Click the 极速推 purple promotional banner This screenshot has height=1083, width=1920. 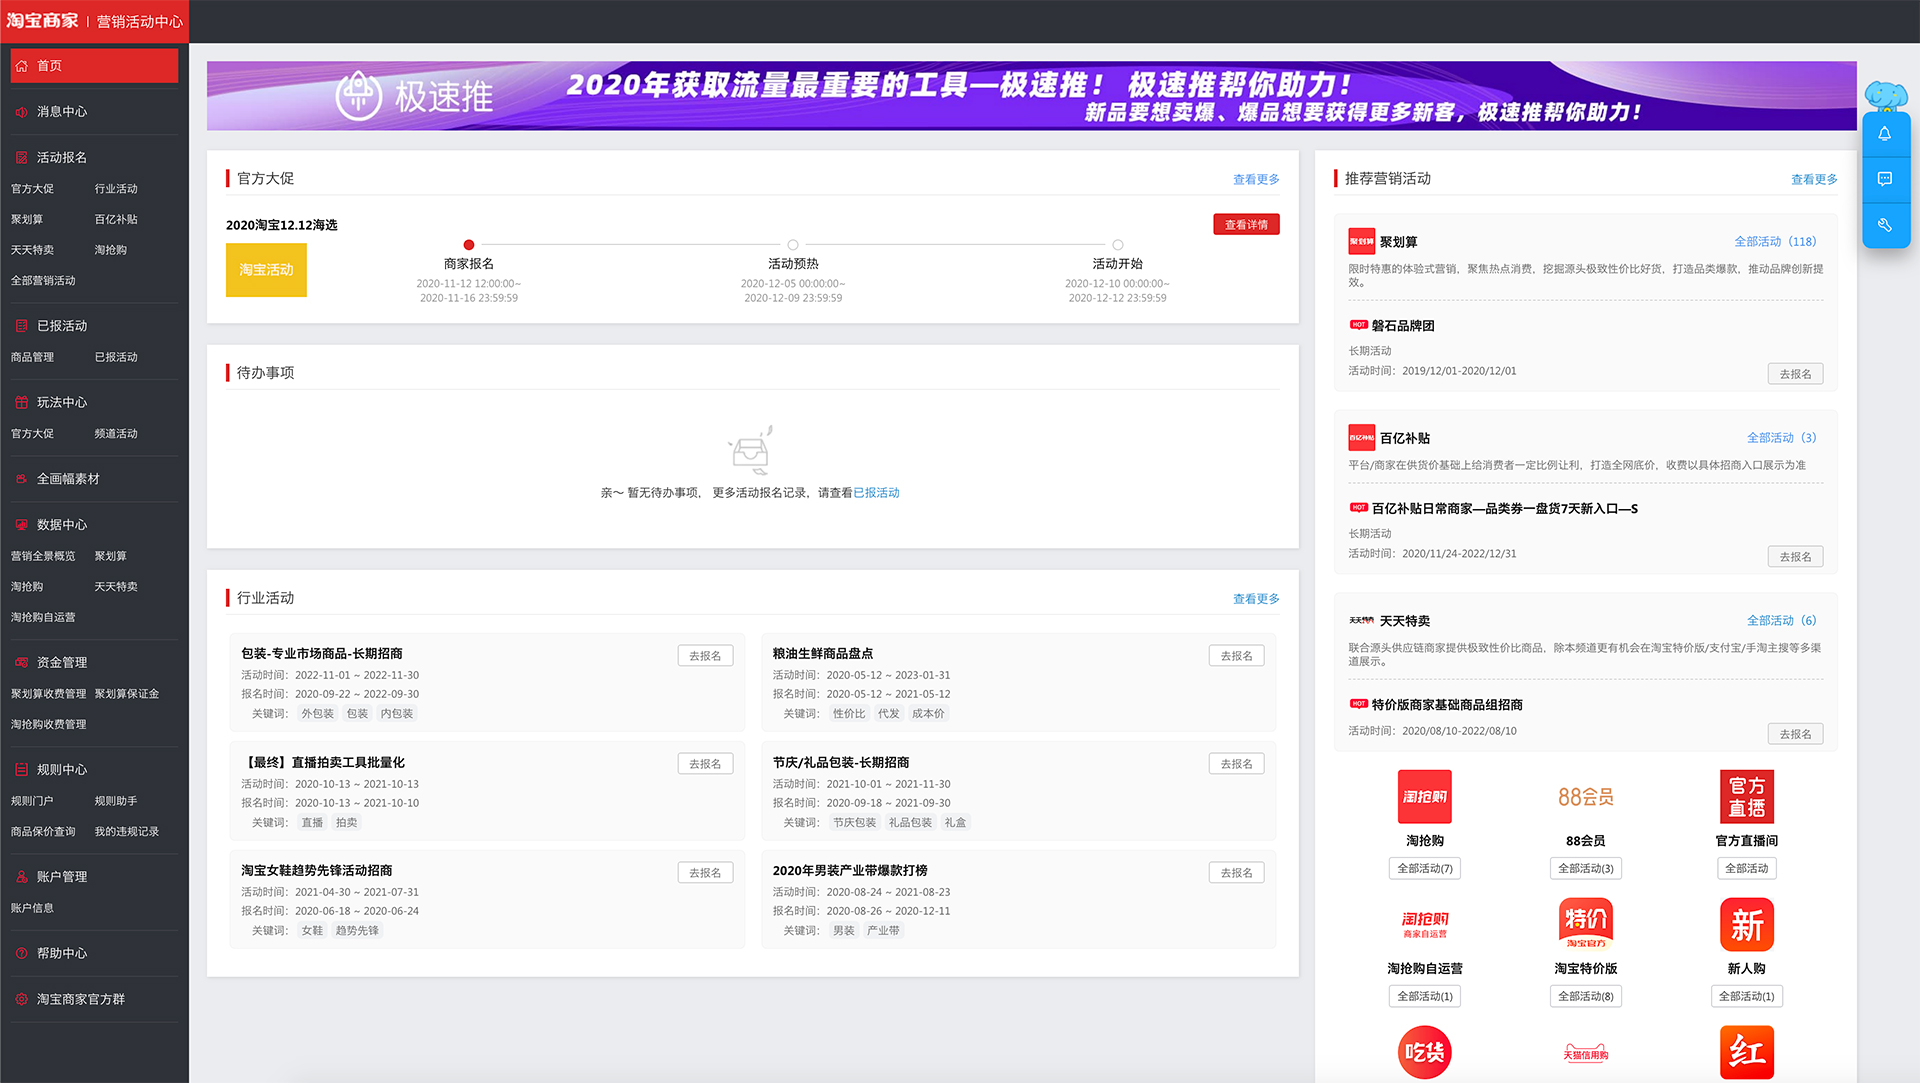[x=1031, y=96]
